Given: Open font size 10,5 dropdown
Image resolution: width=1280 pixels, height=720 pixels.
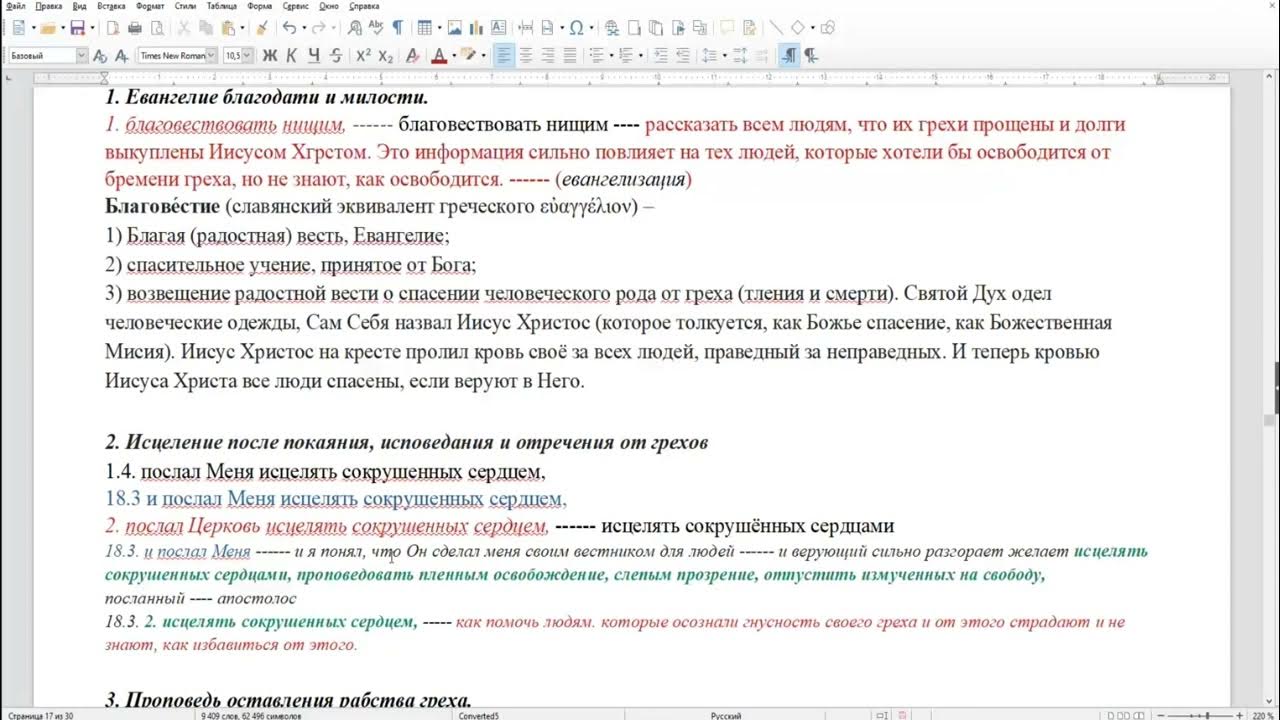Looking at the screenshot, I should (x=247, y=56).
